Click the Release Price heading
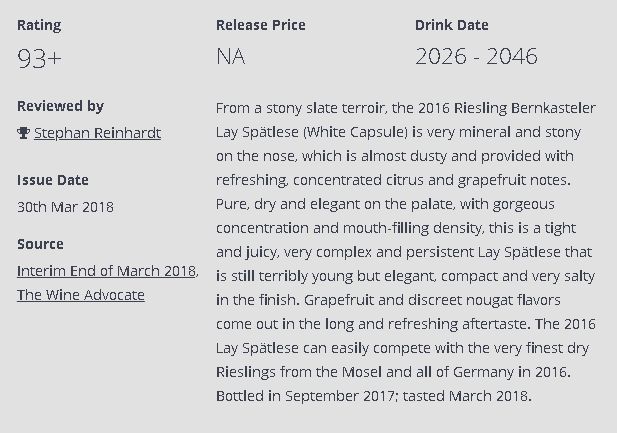Image resolution: width=617 pixels, height=433 pixels. pyautogui.click(x=261, y=24)
